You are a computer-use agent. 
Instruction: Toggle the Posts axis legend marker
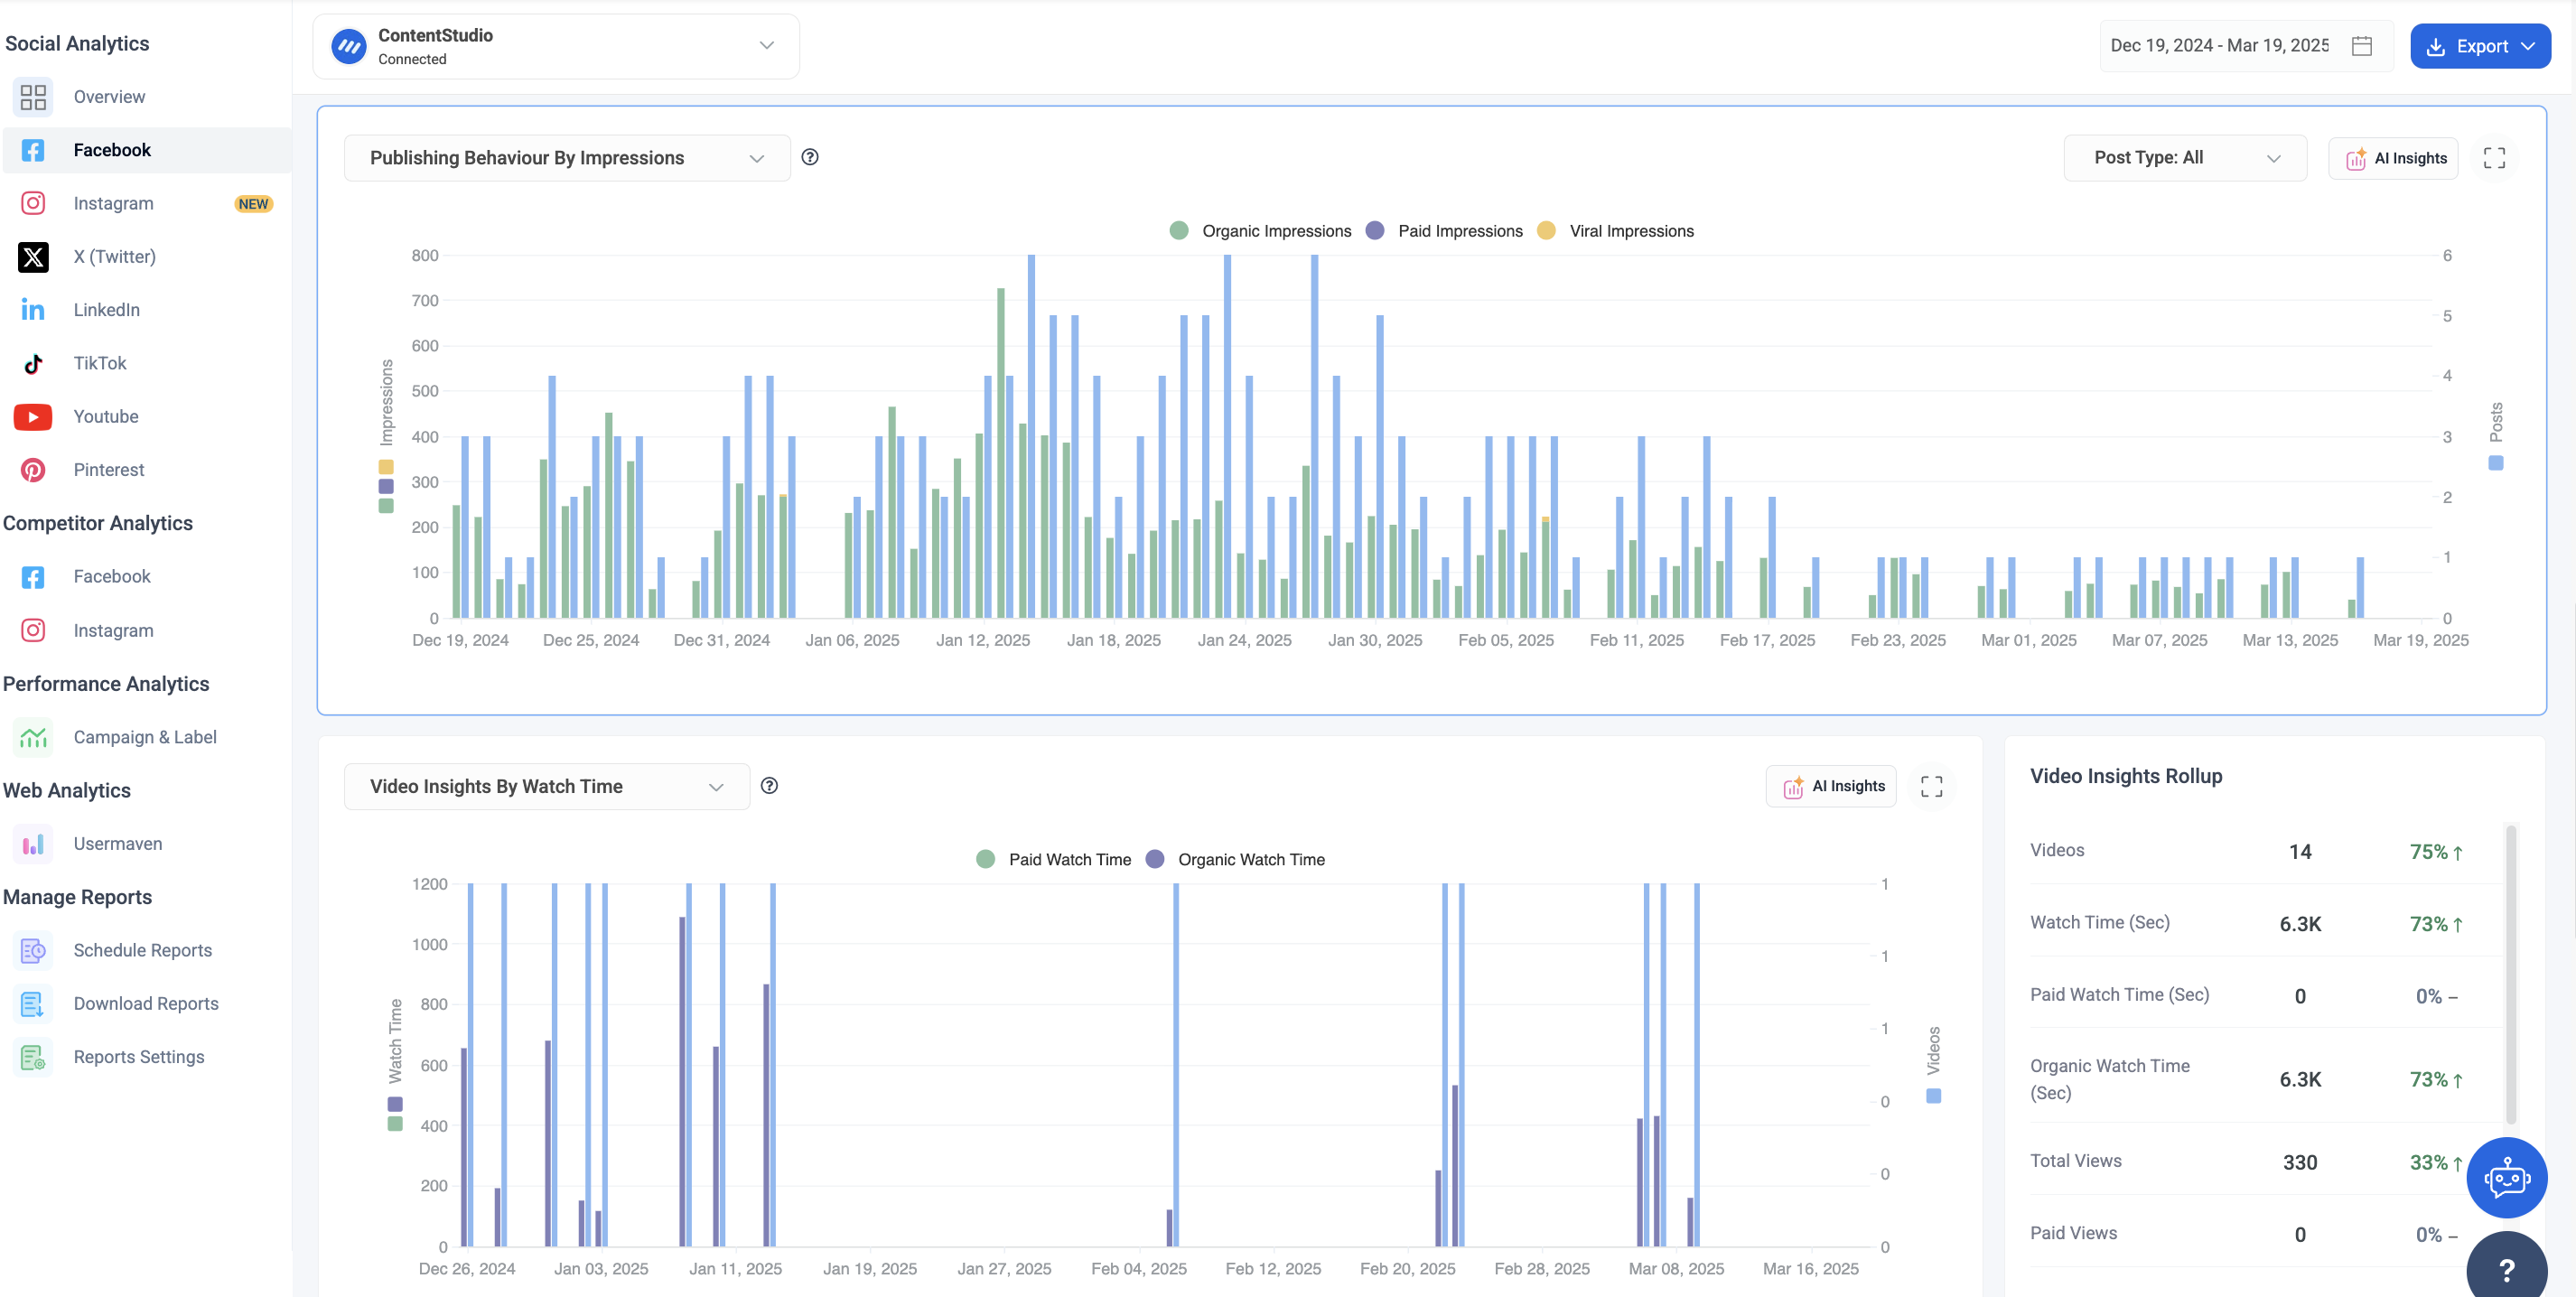point(2496,463)
